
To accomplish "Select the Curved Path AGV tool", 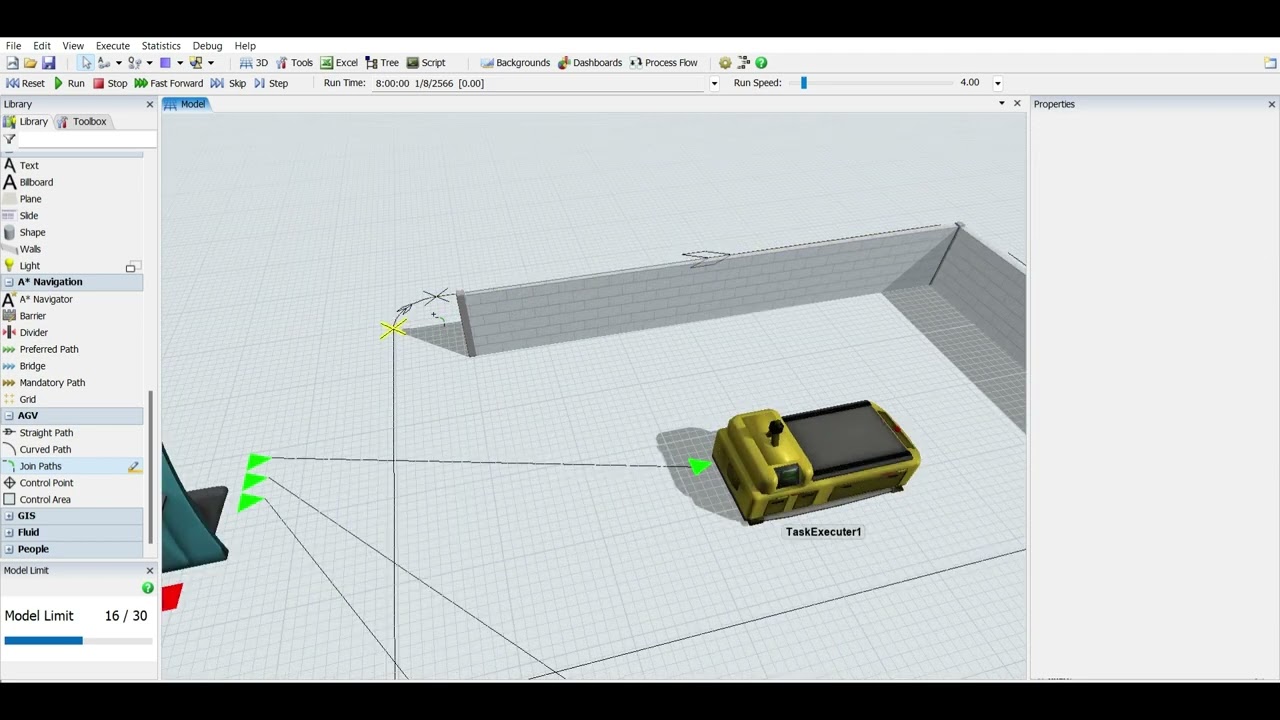I will tap(45, 449).
